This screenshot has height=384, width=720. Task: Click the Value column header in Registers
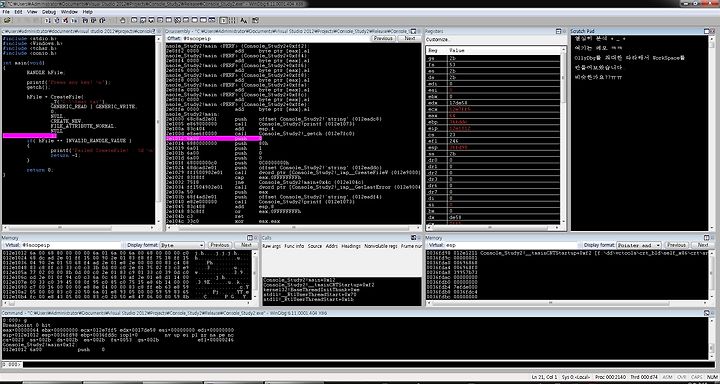503,51
